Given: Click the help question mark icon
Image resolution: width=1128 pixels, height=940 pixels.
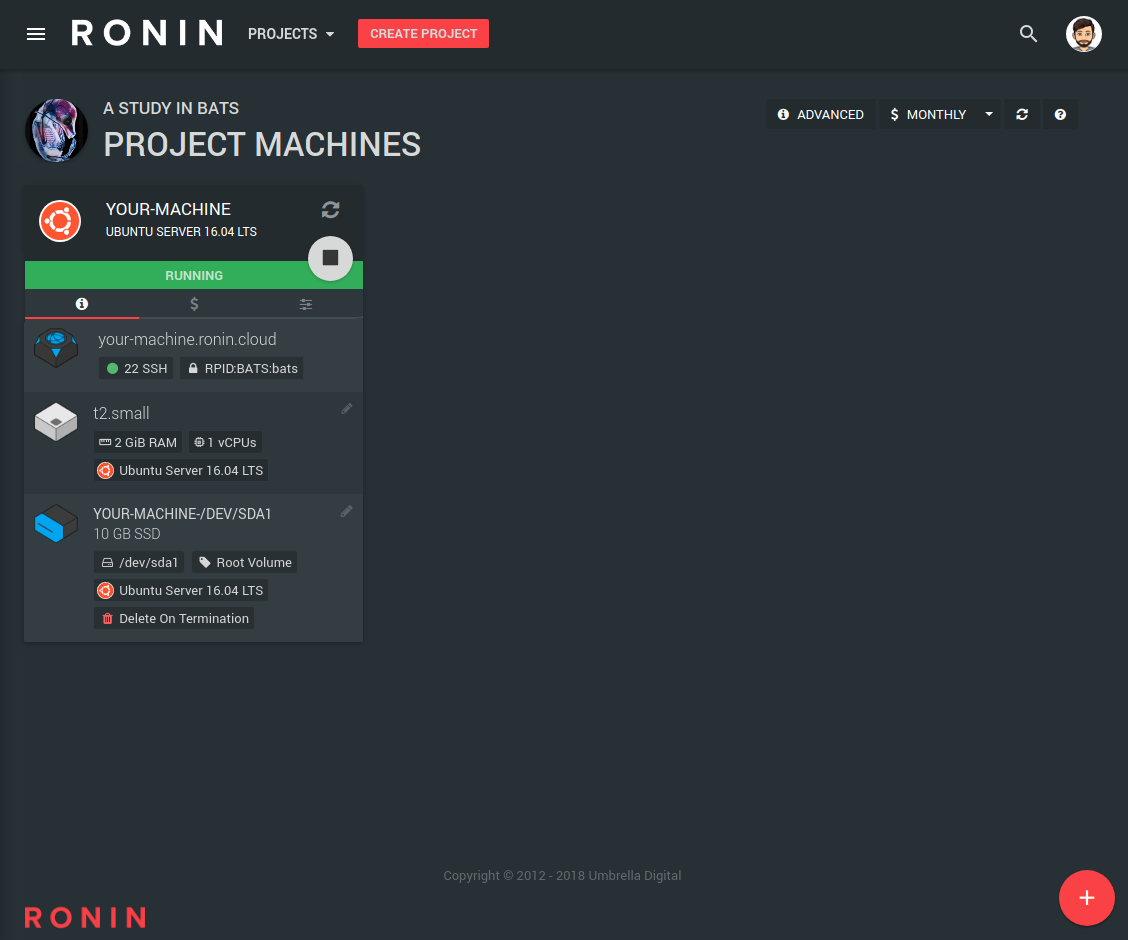Looking at the screenshot, I should coord(1060,113).
